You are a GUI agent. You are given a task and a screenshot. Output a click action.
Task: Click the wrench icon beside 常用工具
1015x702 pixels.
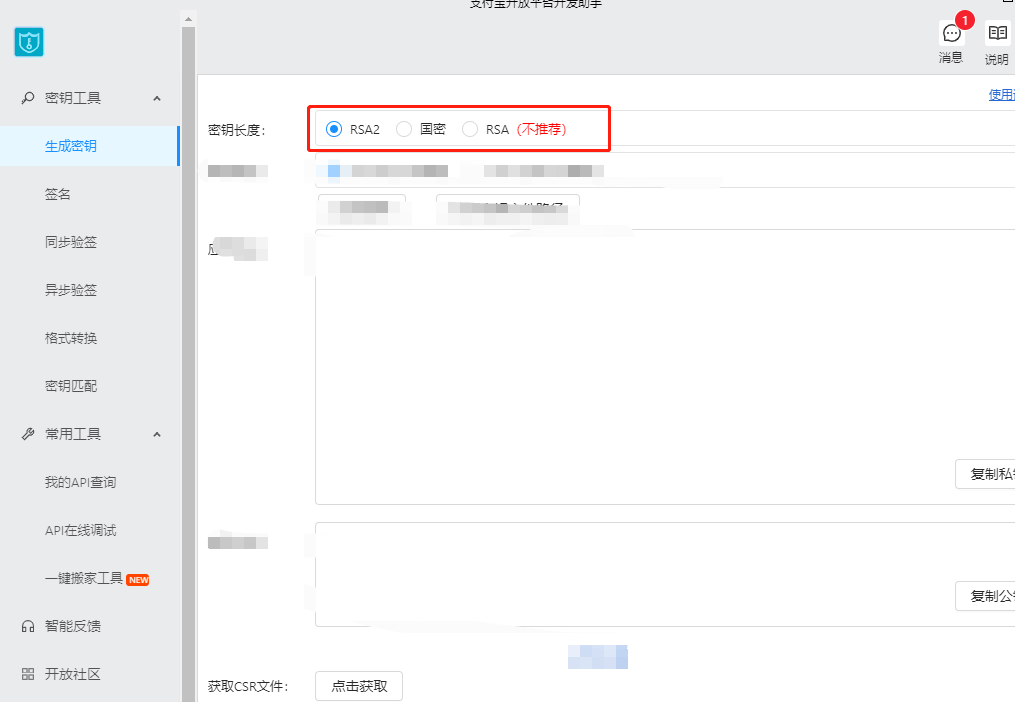[28, 434]
